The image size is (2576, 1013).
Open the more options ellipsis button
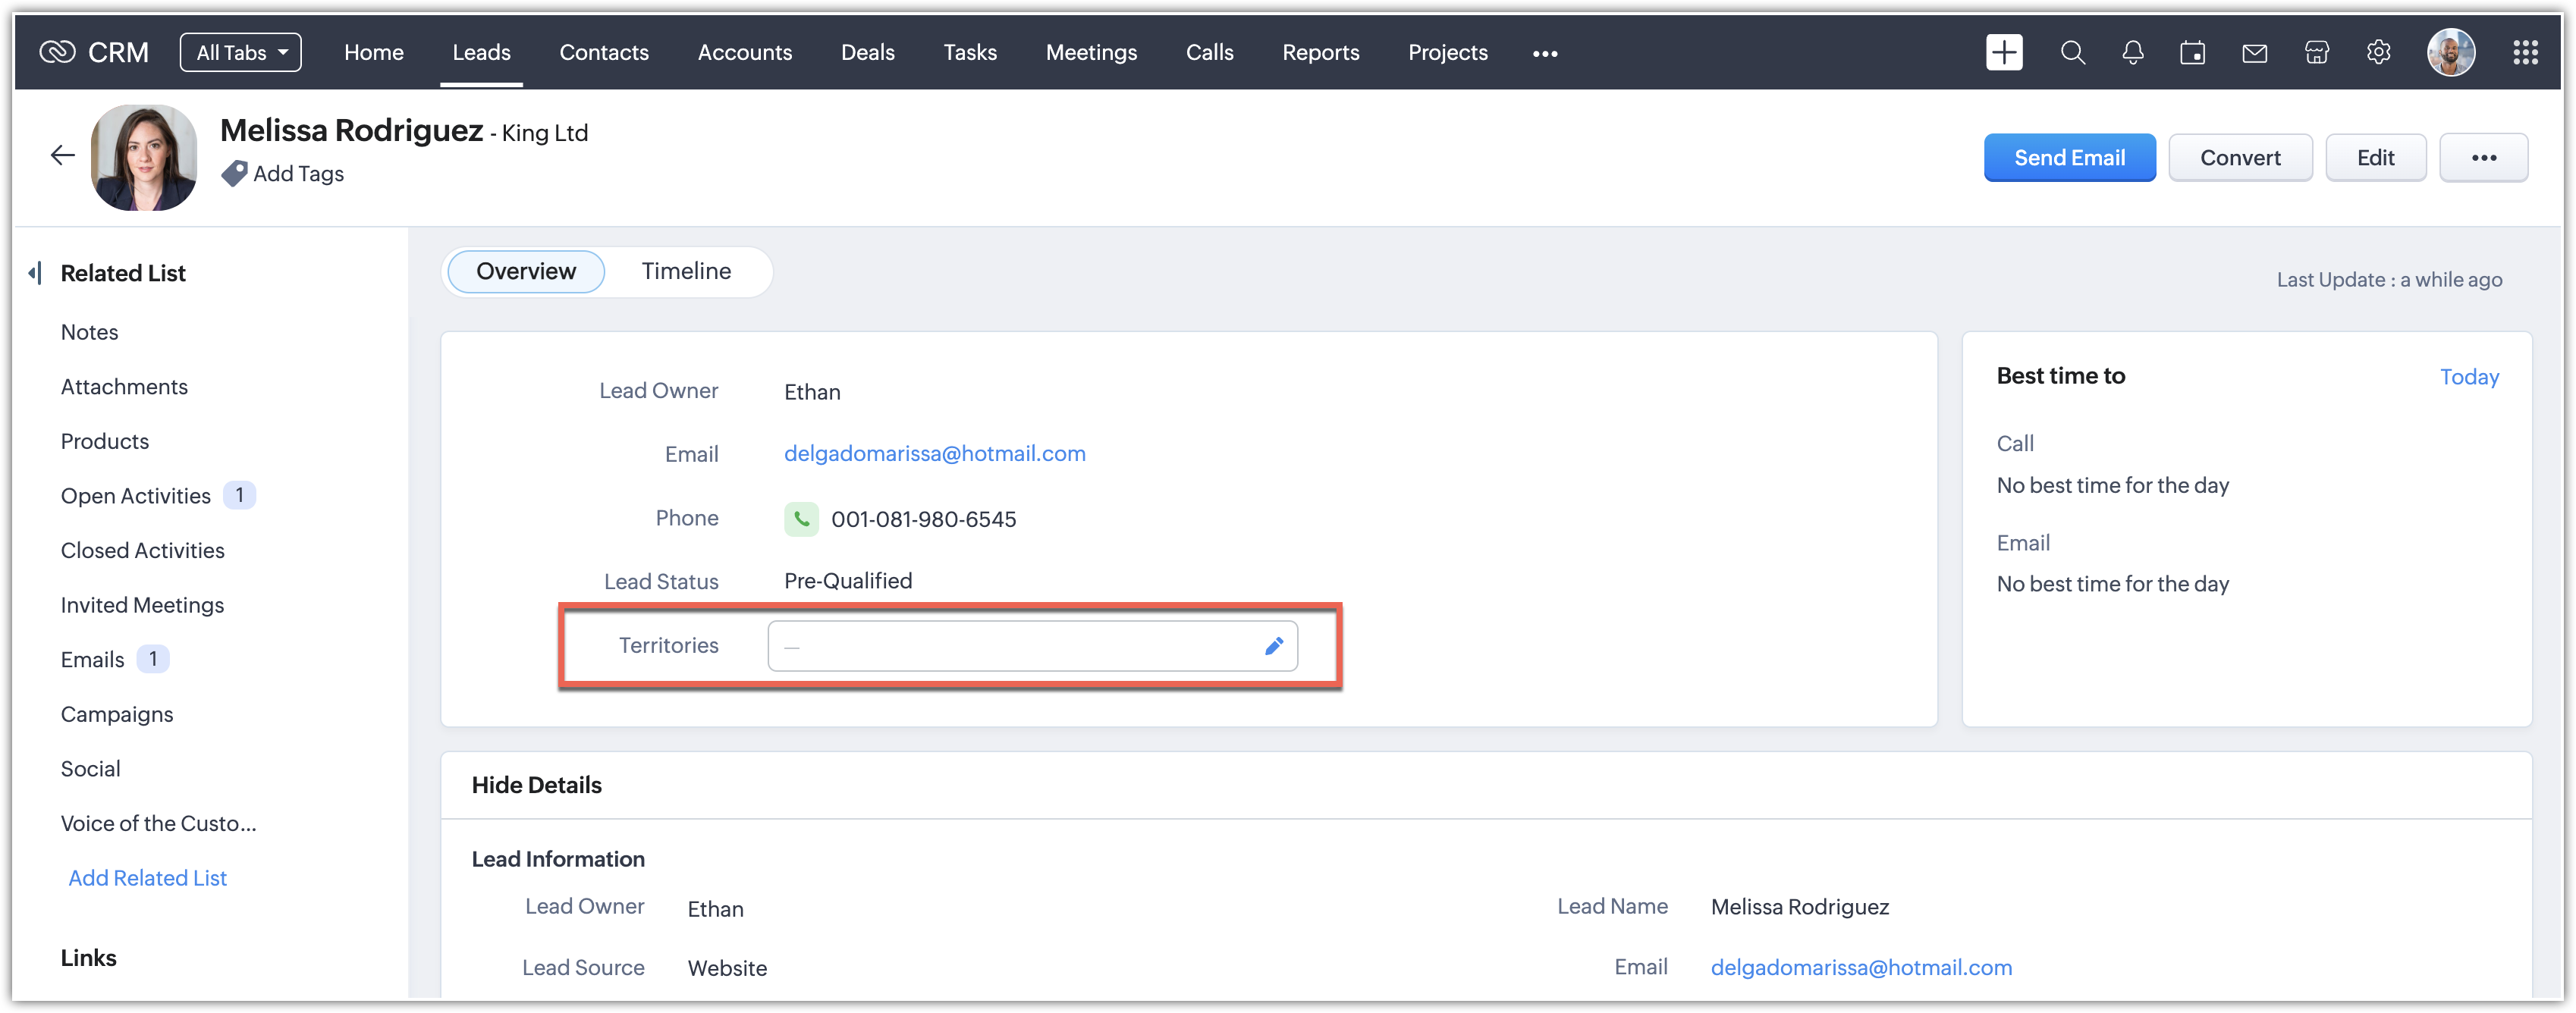[2483, 157]
